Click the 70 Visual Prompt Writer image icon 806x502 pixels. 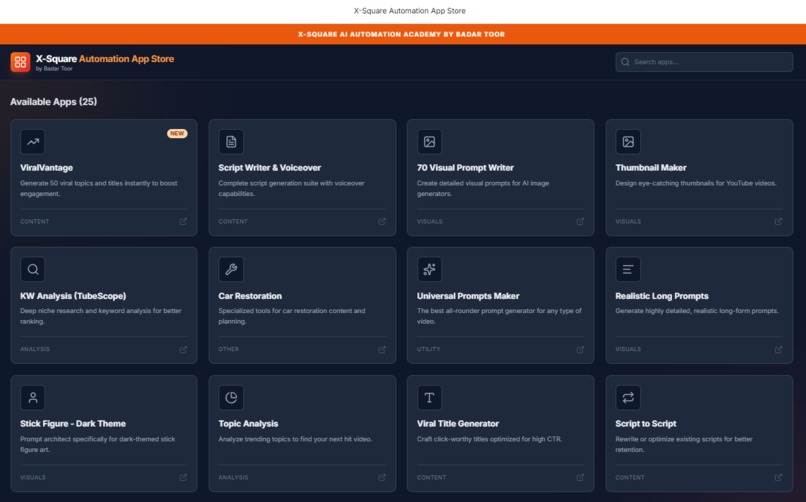[x=429, y=142]
